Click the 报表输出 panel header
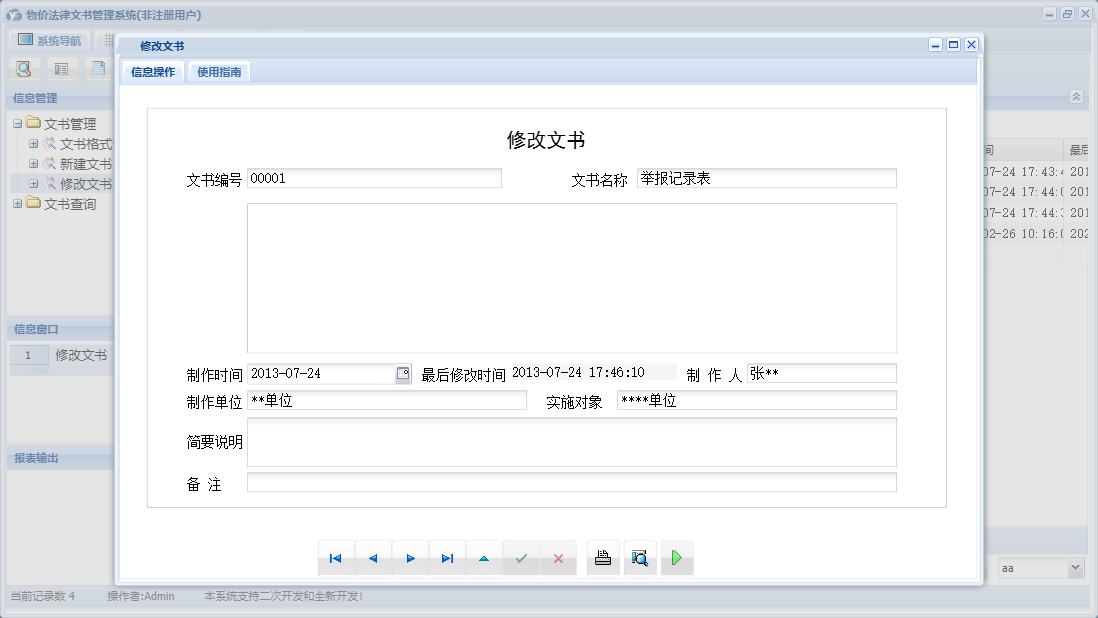The image size is (1098, 618). [x=60, y=458]
